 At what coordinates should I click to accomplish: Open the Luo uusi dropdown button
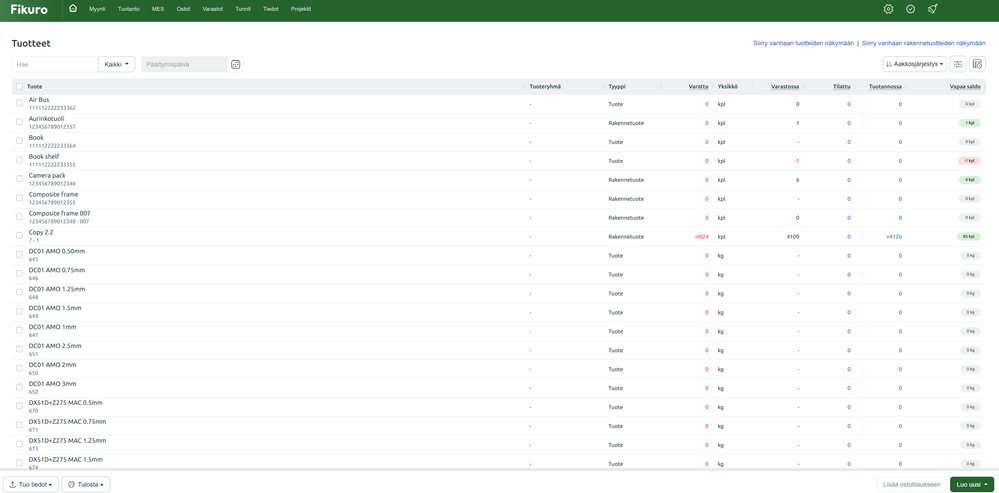[972, 484]
